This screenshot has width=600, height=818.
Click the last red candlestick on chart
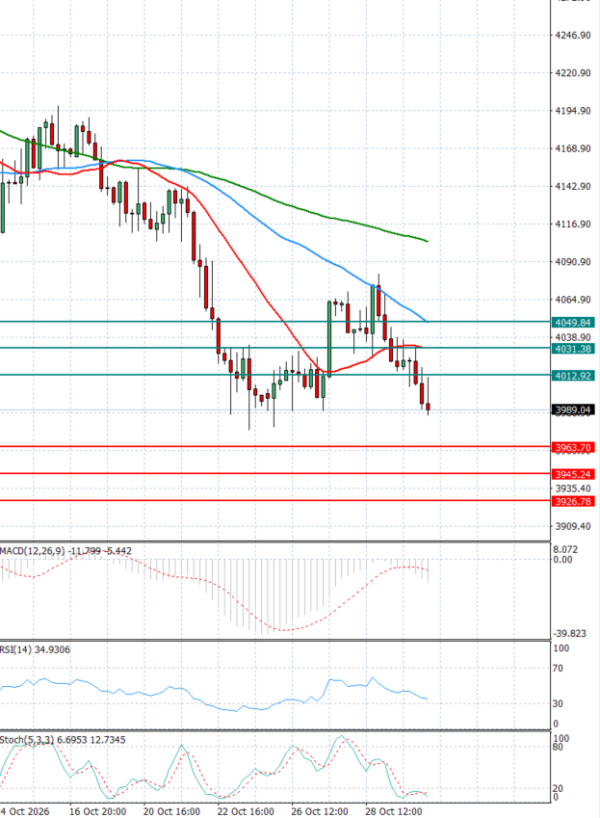pos(428,407)
